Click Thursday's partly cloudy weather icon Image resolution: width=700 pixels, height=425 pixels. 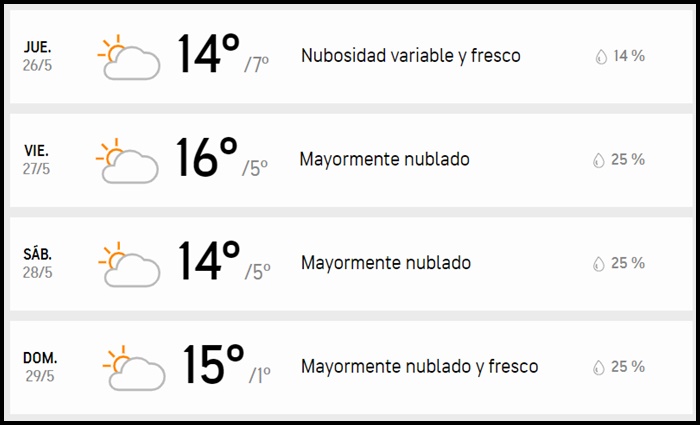pyautogui.click(x=129, y=58)
